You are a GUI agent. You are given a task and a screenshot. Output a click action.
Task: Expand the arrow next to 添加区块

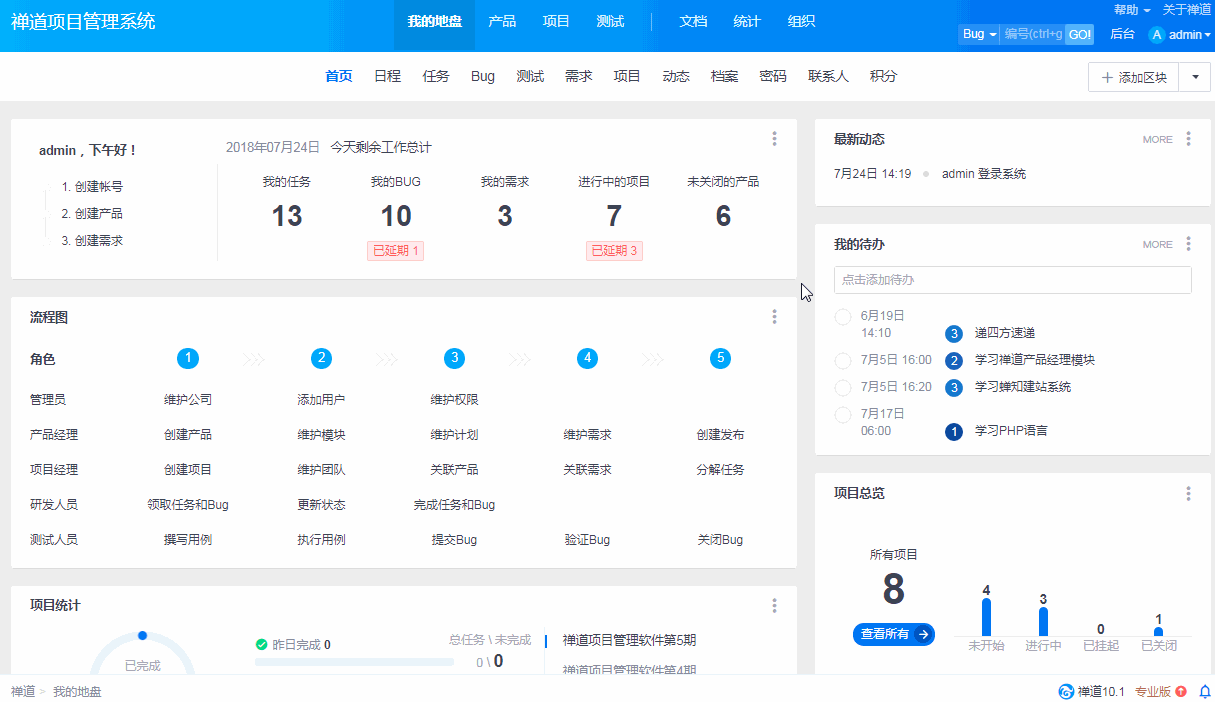click(1194, 77)
